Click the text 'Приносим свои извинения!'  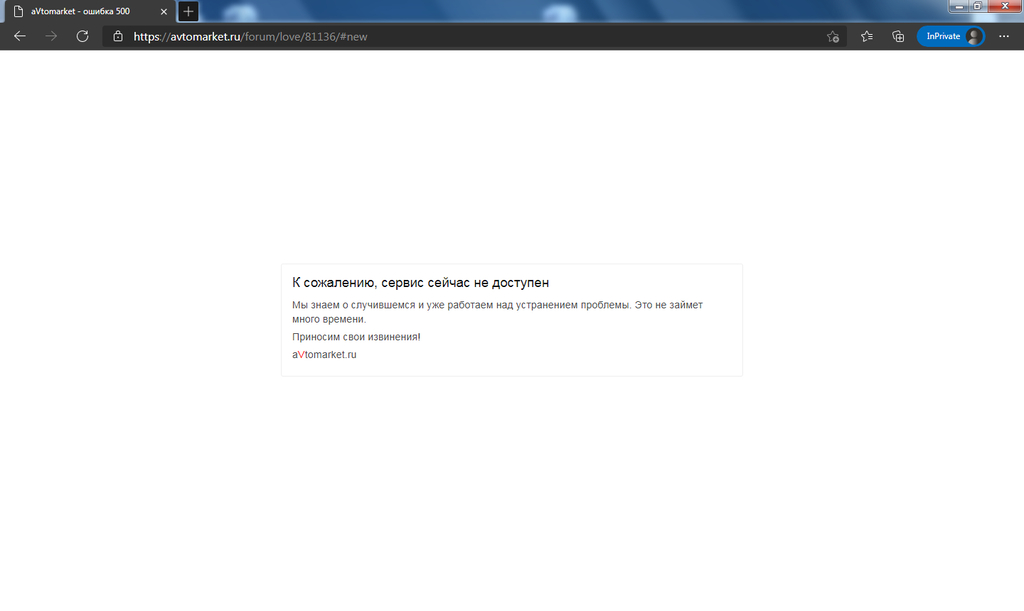pos(356,337)
